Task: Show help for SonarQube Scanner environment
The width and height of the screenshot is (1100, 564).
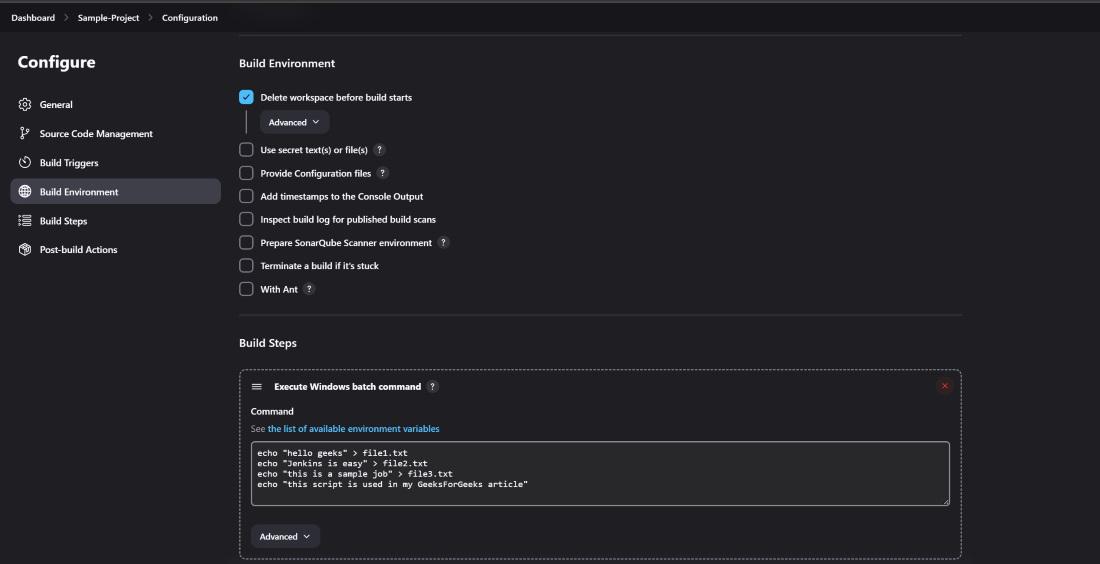Action: pyautogui.click(x=443, y=243)
